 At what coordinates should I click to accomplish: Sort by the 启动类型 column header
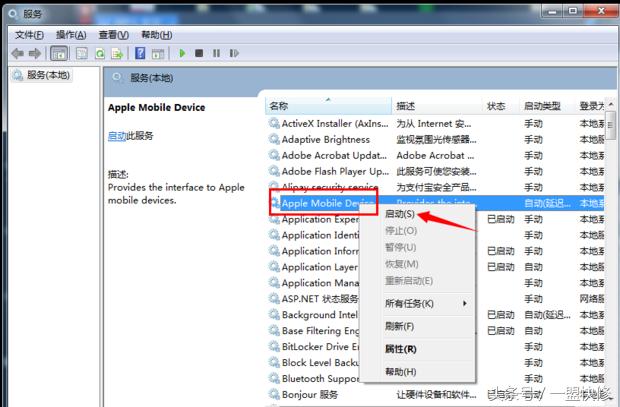click(547, 106)
